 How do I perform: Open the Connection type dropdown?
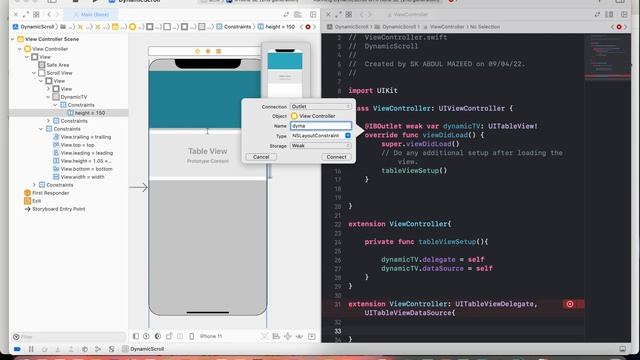(x=320, y=107)
